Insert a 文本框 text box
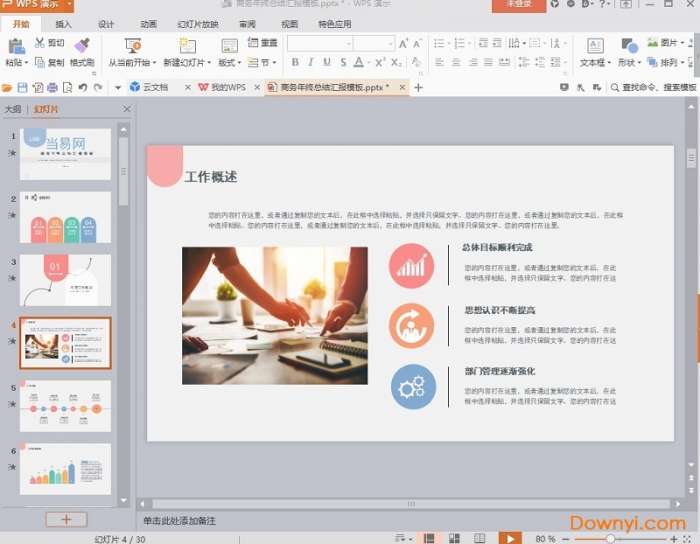 [x=594, y=46]
